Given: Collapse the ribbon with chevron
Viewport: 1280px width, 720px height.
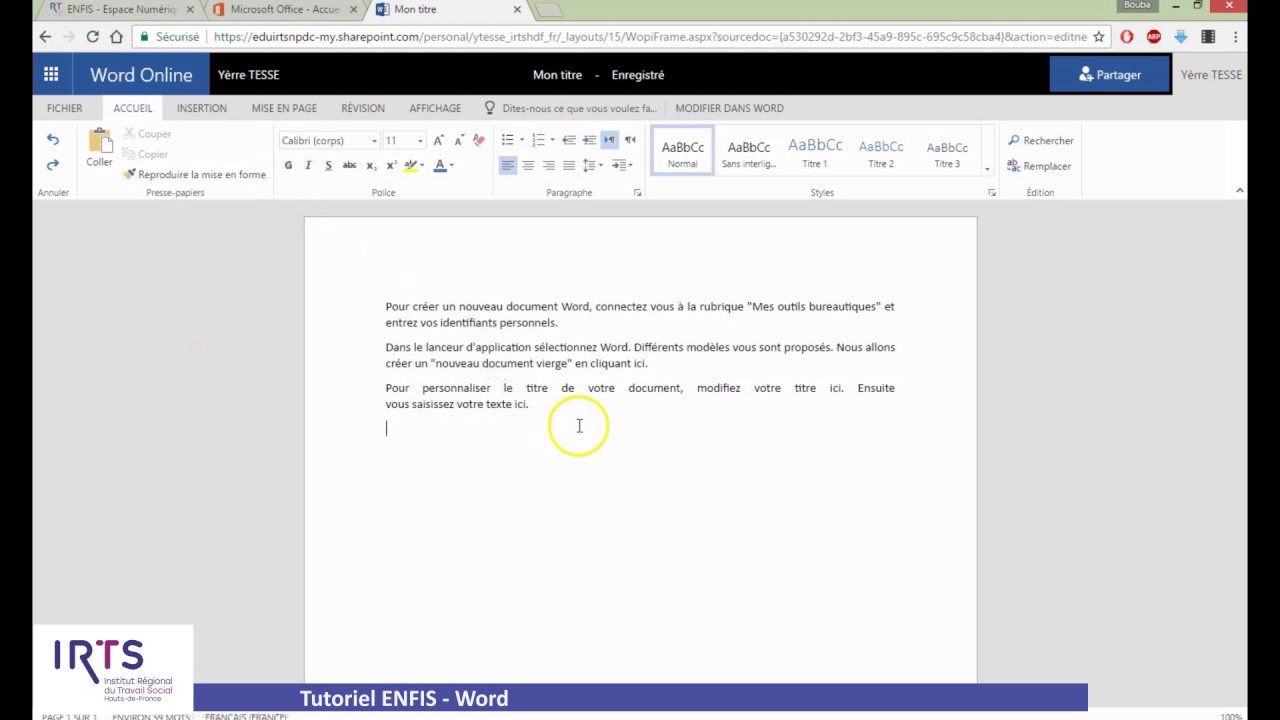Looking at the screenshot, I should click(1240, 190).
